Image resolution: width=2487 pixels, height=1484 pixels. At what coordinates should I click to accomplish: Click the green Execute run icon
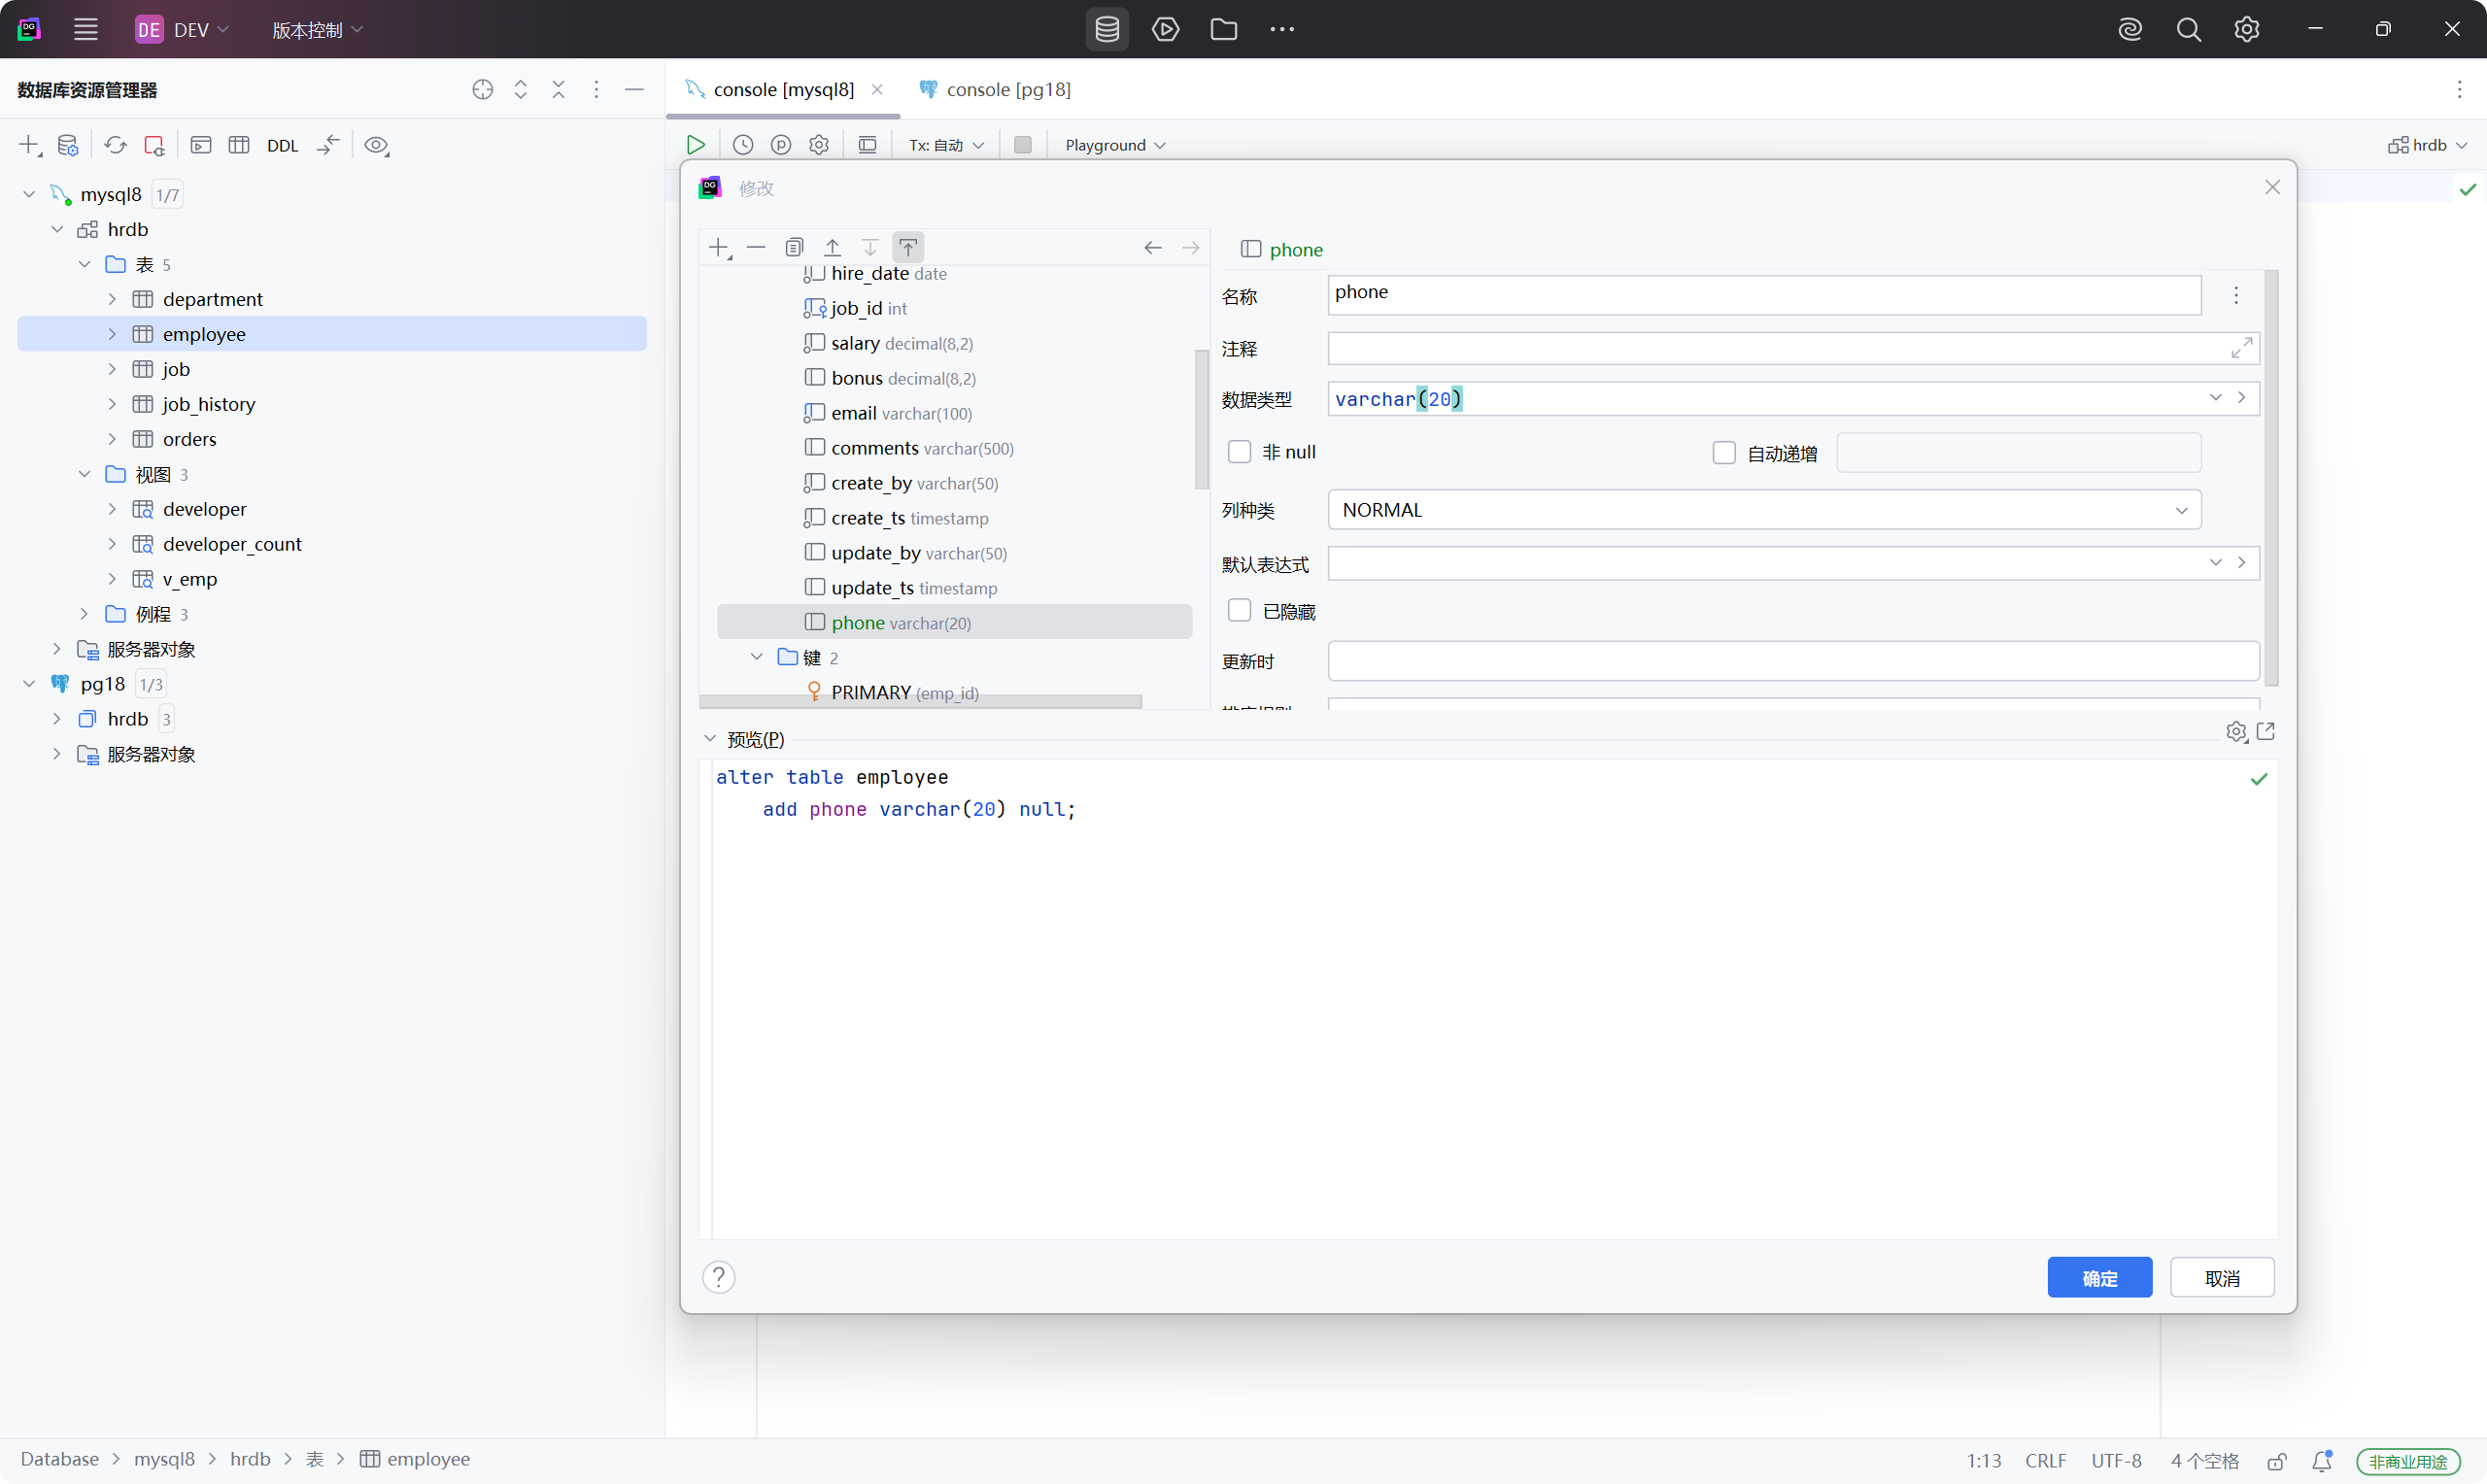click(x=695, y=145)
